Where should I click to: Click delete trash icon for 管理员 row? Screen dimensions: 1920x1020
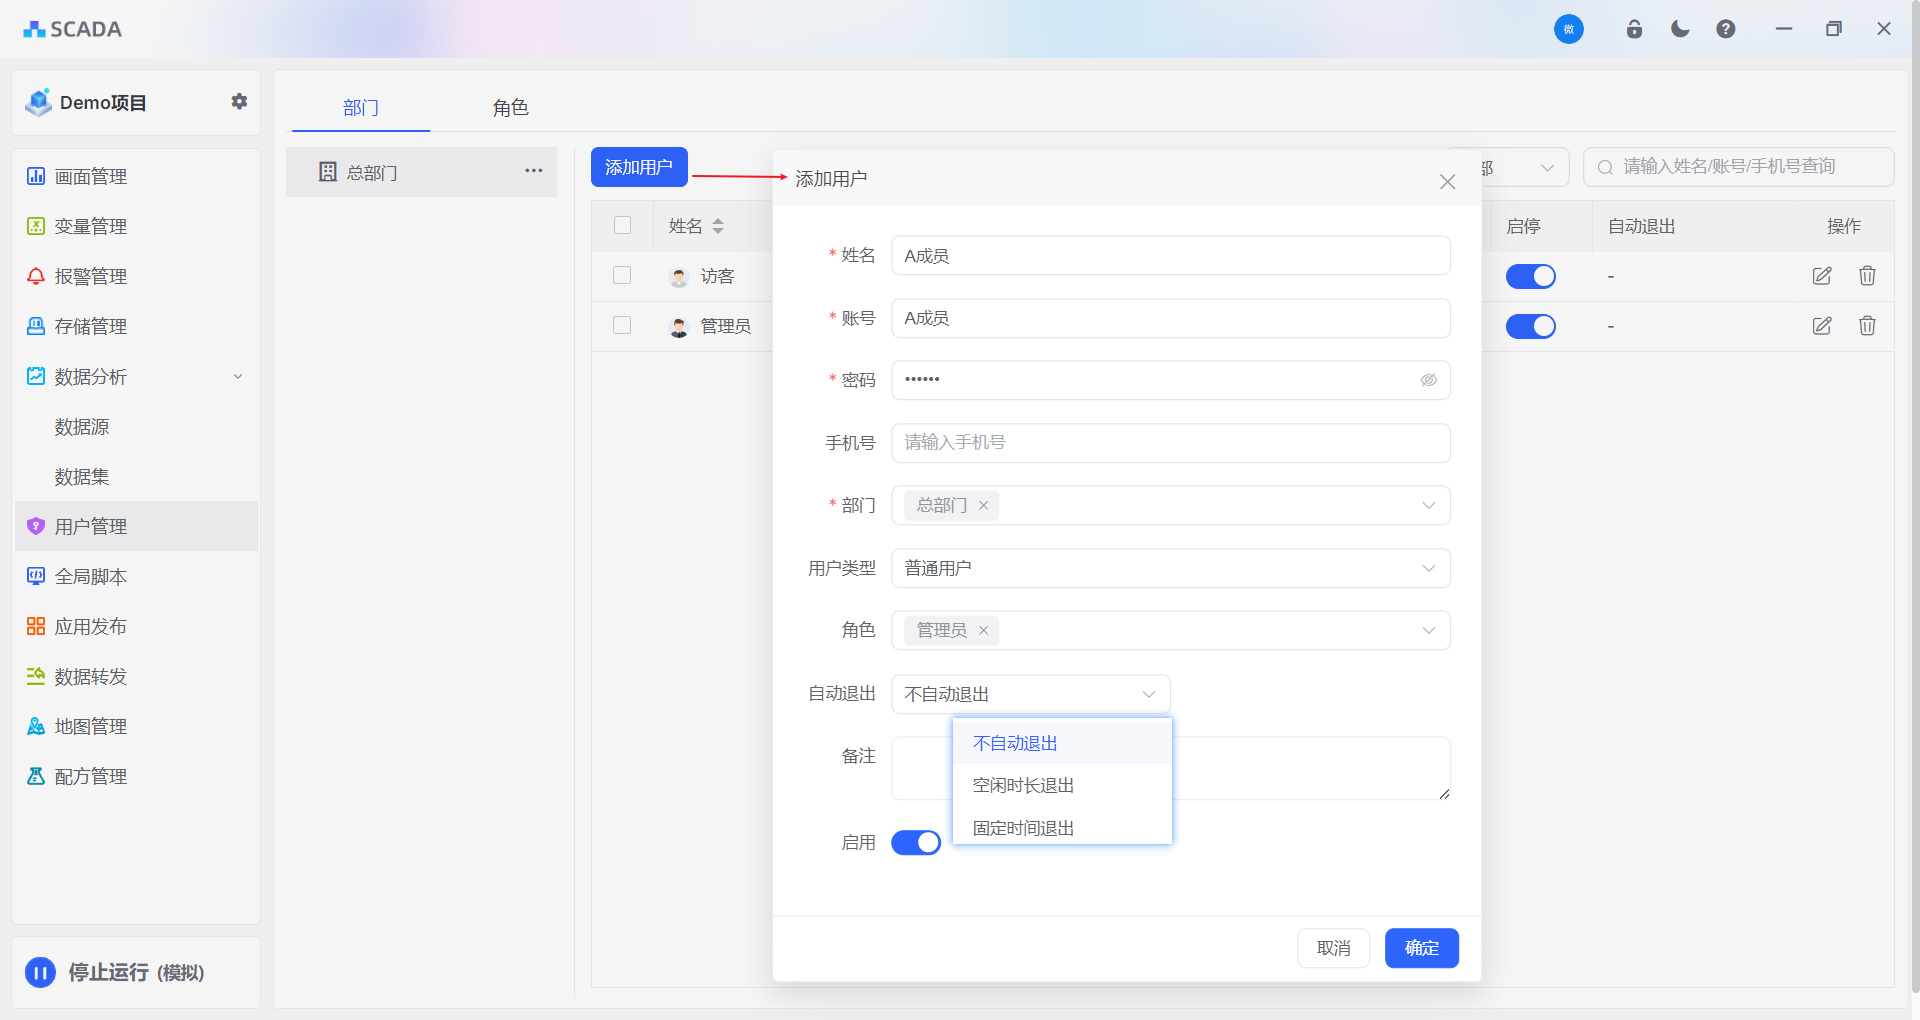point(1867,326)
